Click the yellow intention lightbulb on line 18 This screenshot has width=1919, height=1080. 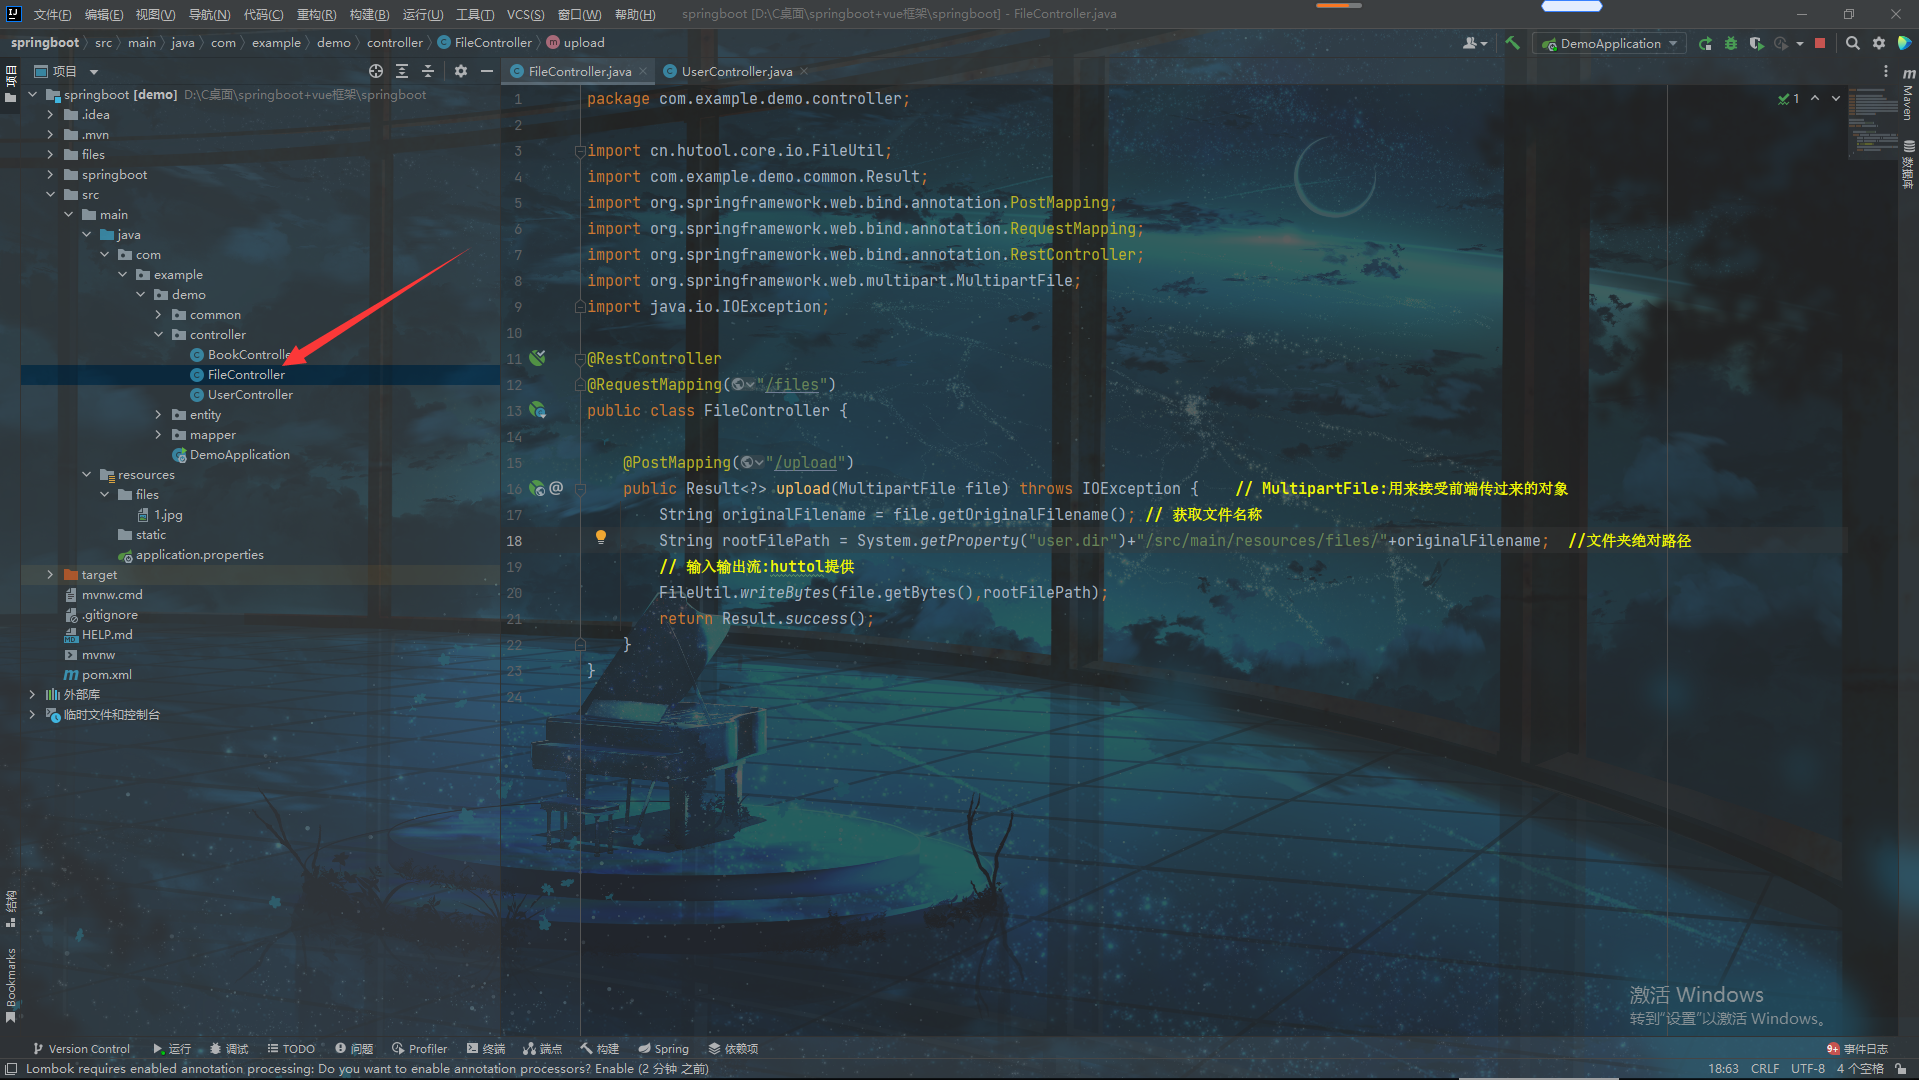click(x=601, y=537)
